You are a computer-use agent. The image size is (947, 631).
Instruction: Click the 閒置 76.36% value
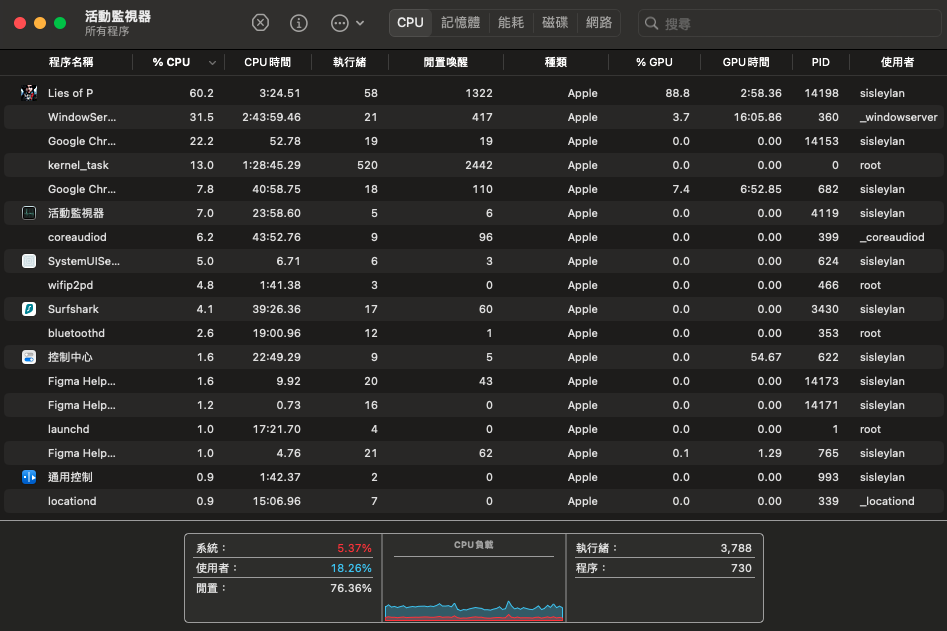[351, 588]
